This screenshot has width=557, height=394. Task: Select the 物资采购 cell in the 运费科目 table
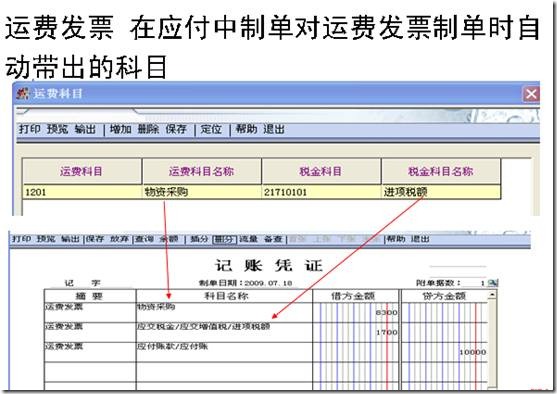202,192
